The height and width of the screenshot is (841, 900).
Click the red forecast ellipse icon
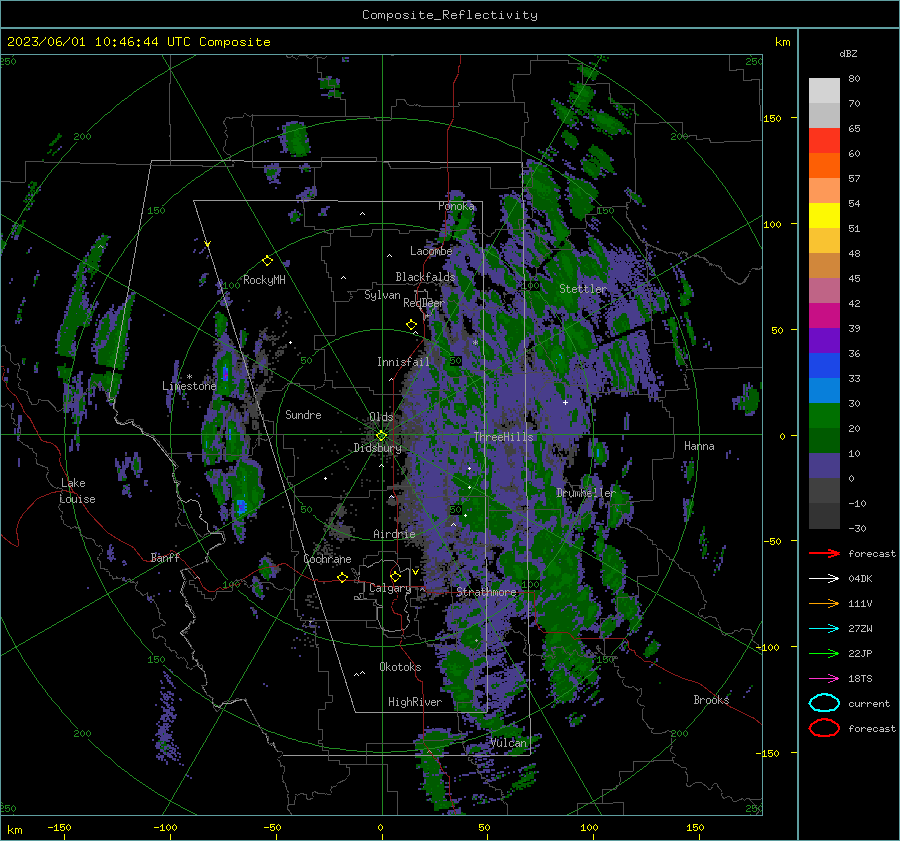coord(824,728)
